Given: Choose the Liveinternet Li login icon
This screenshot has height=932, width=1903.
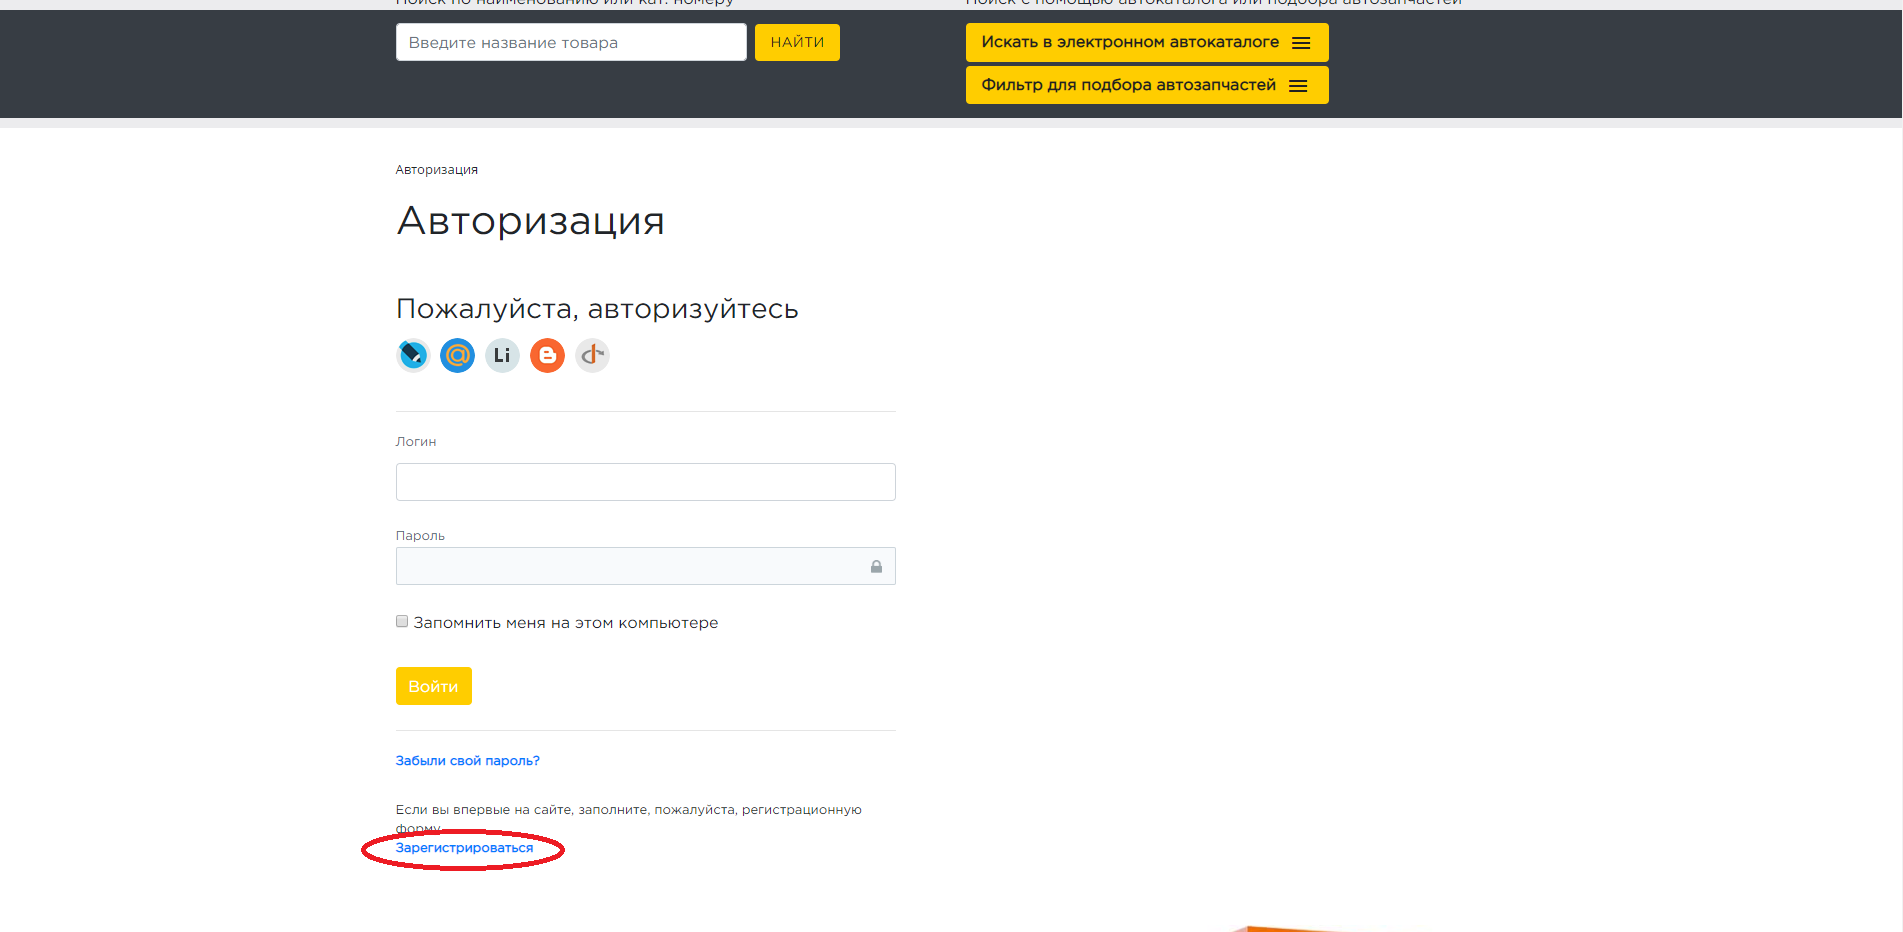Looking at the screenshot, I should (x=502, y=355).
